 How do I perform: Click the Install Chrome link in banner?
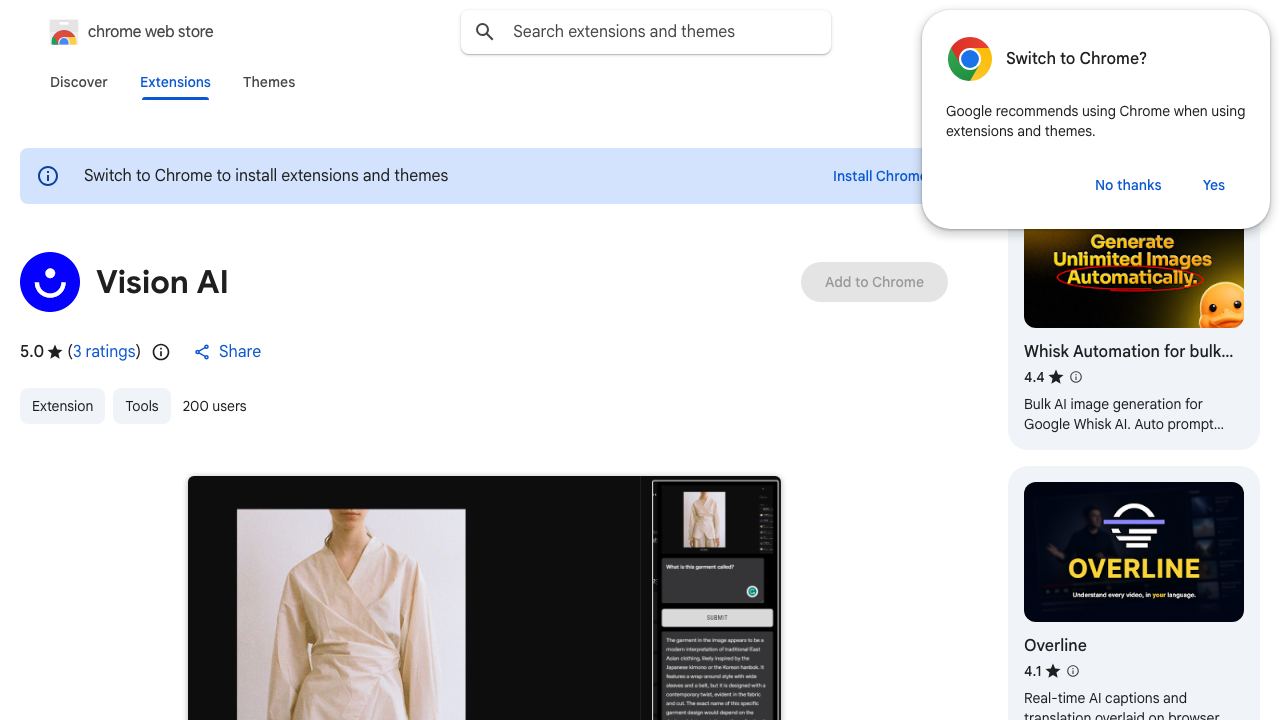pyautogui.click(x=878, y=176)
